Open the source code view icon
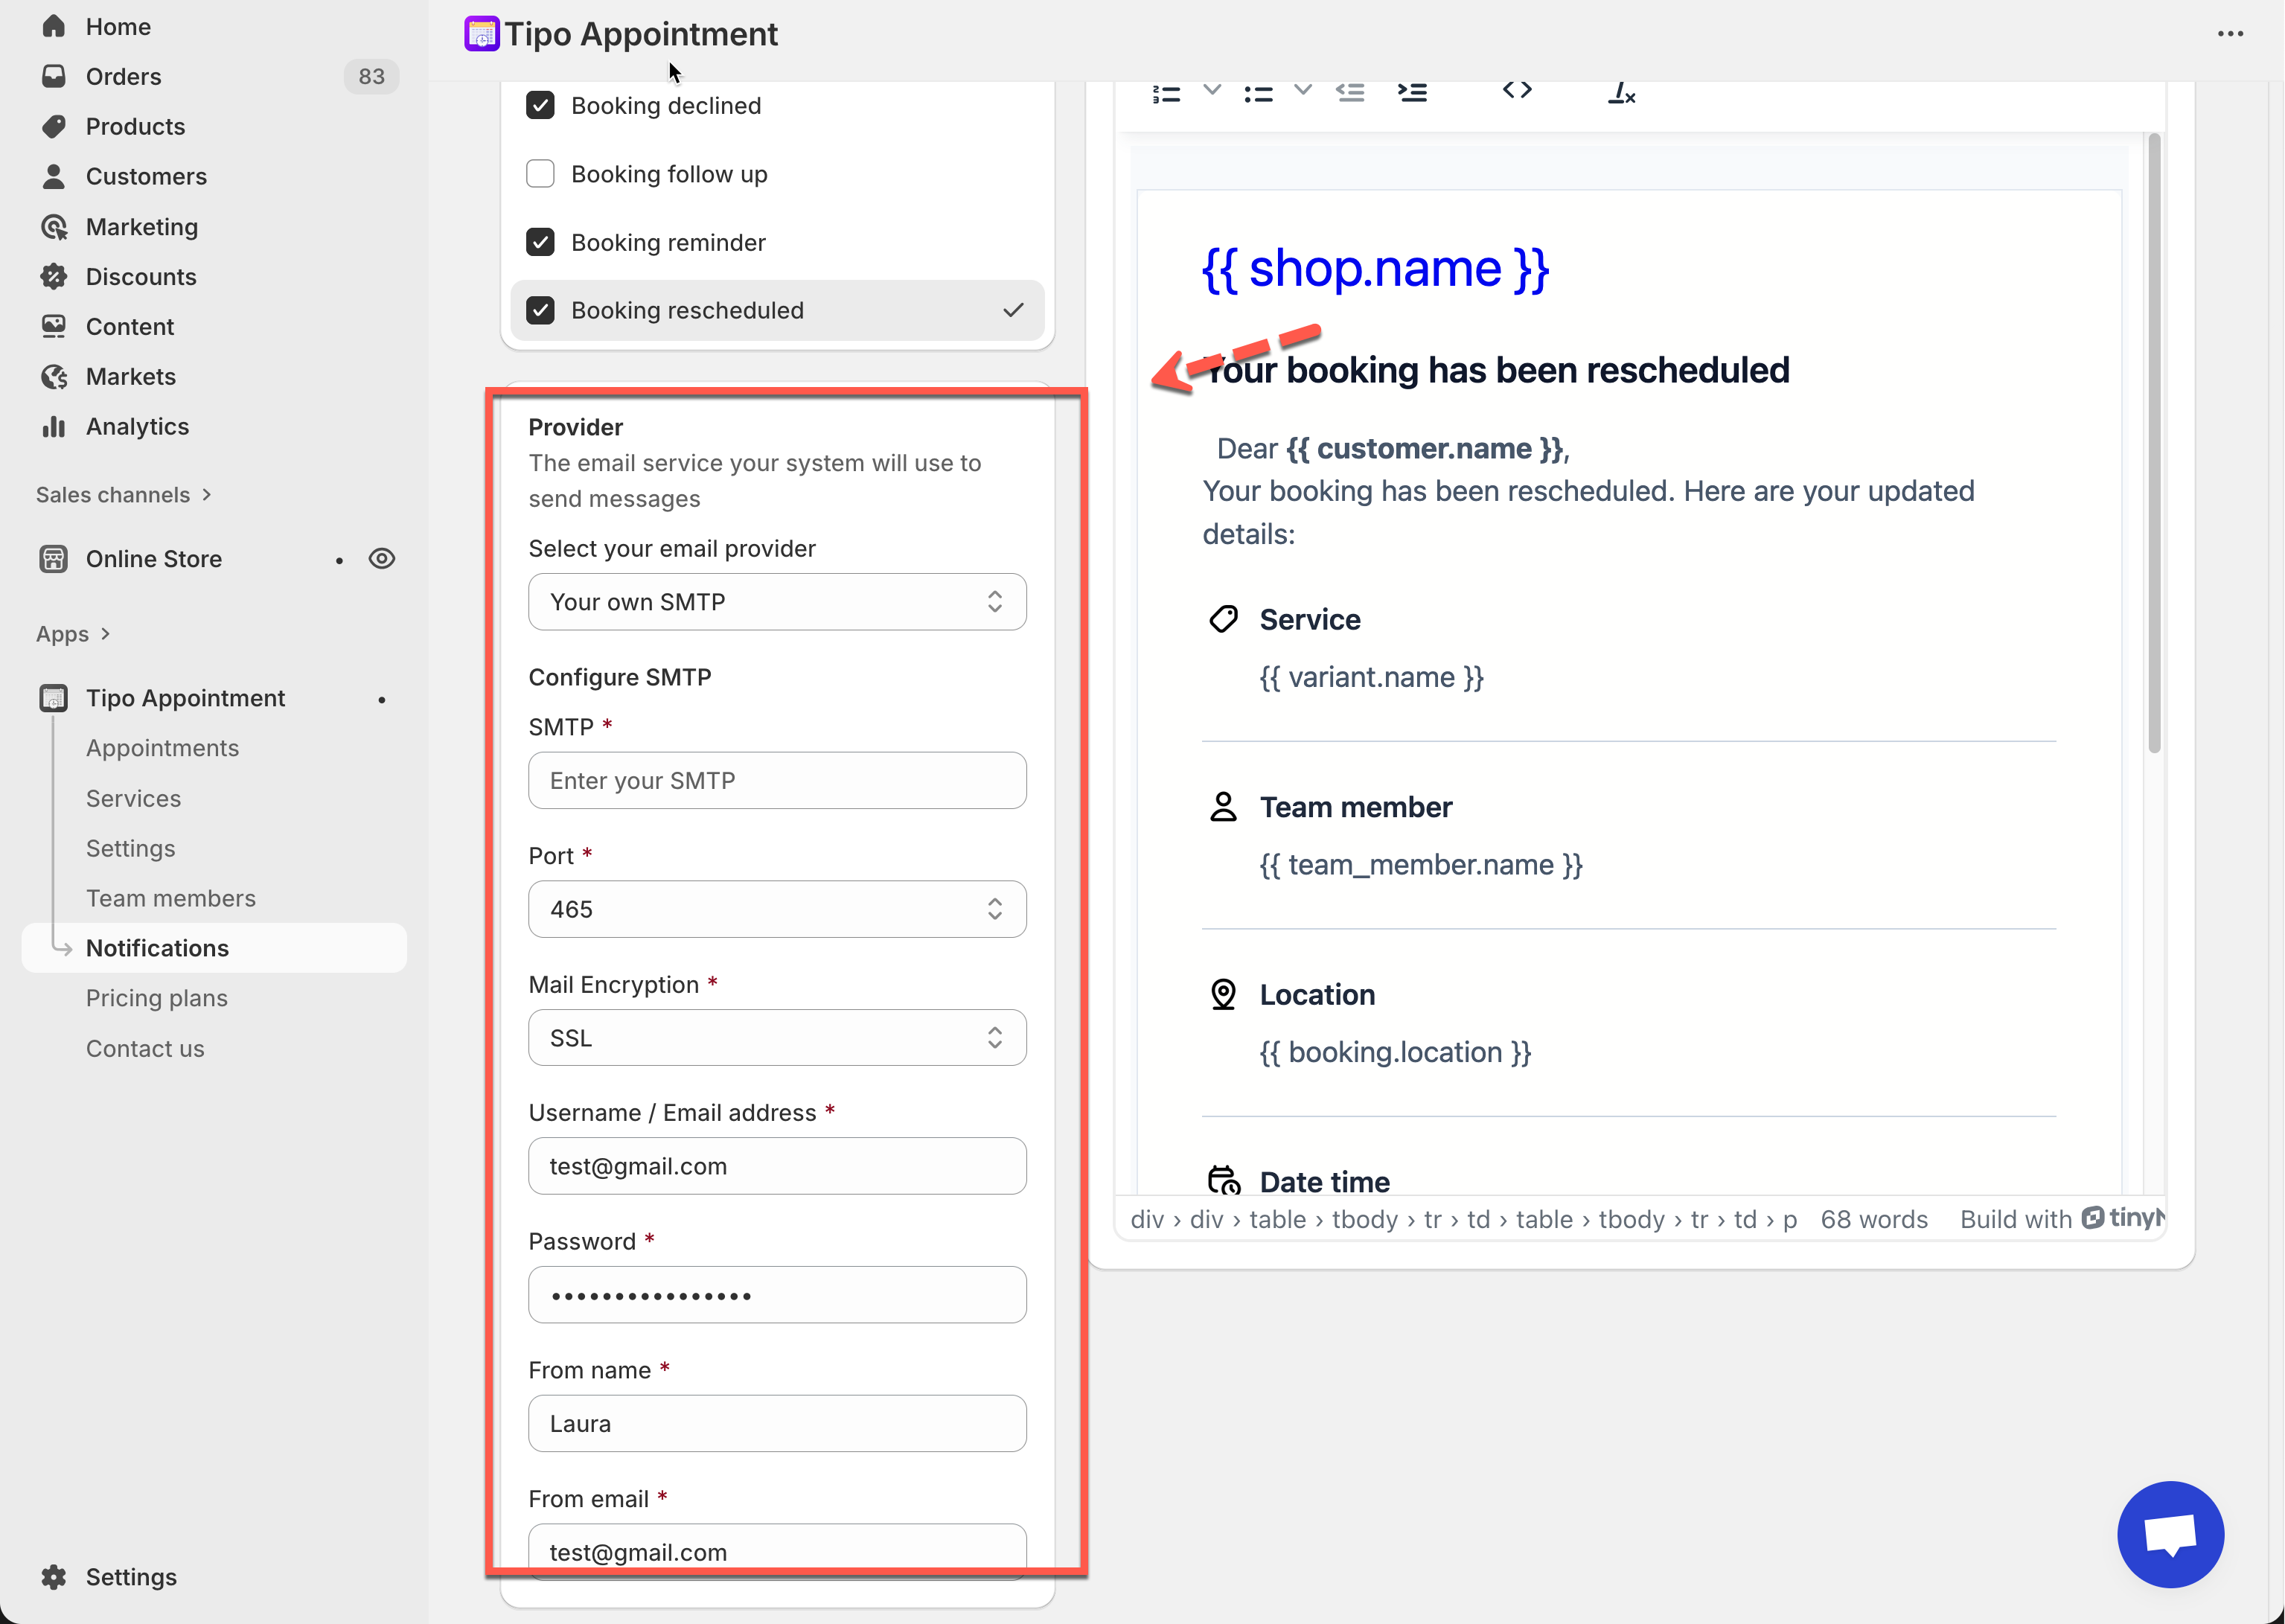 (1516, 90)
